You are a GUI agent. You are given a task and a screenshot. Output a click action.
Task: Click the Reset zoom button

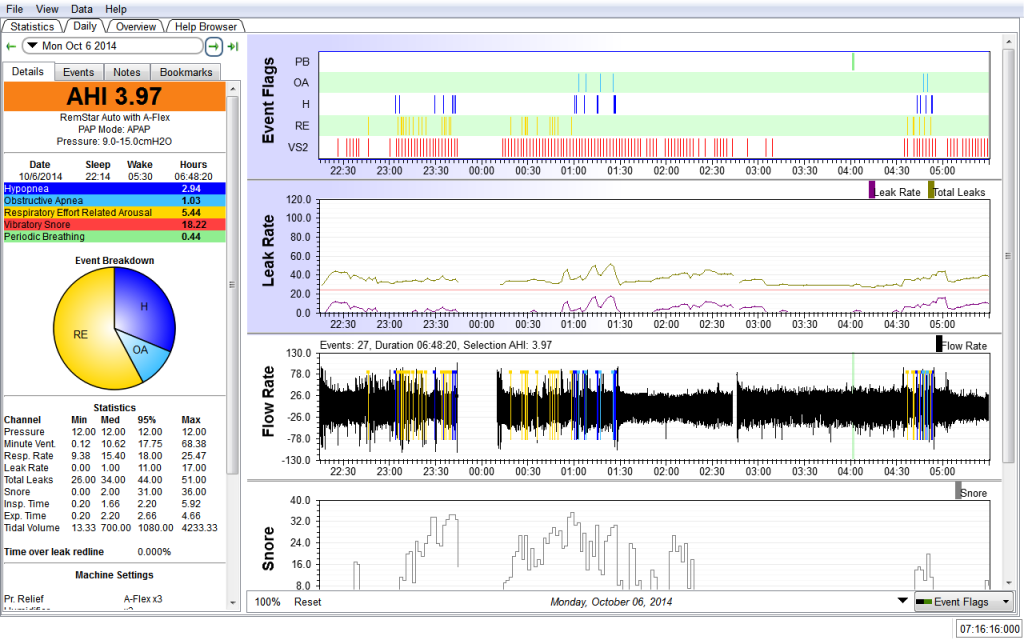pos(307,602)
